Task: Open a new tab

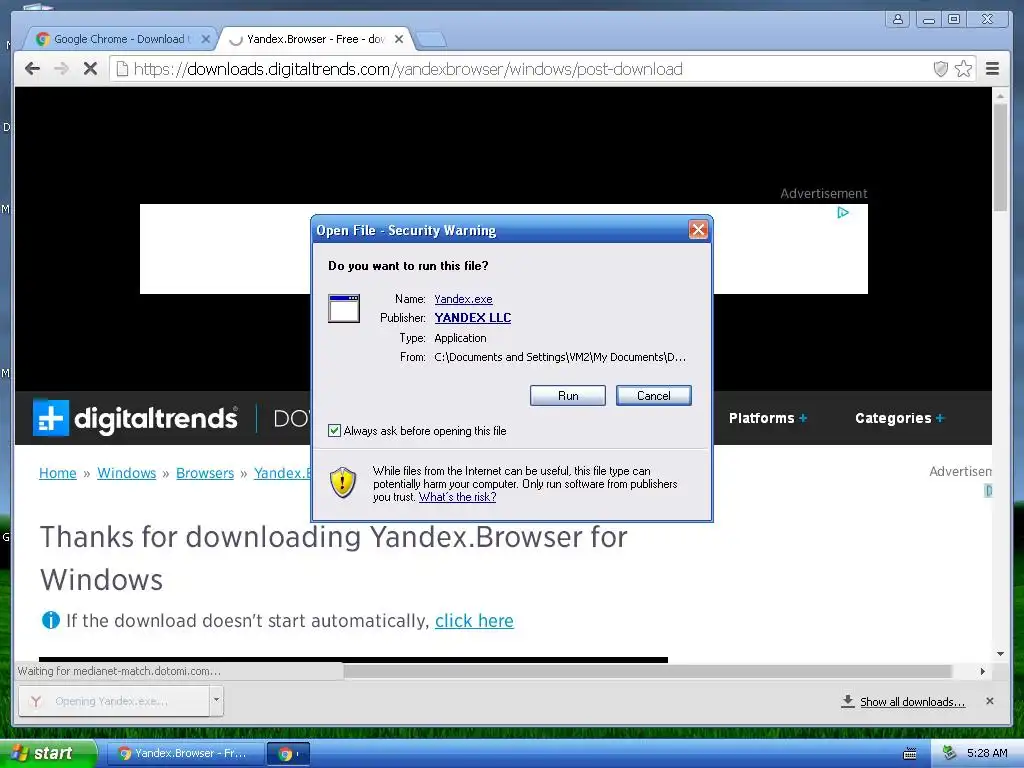Action: coord(430,40)
